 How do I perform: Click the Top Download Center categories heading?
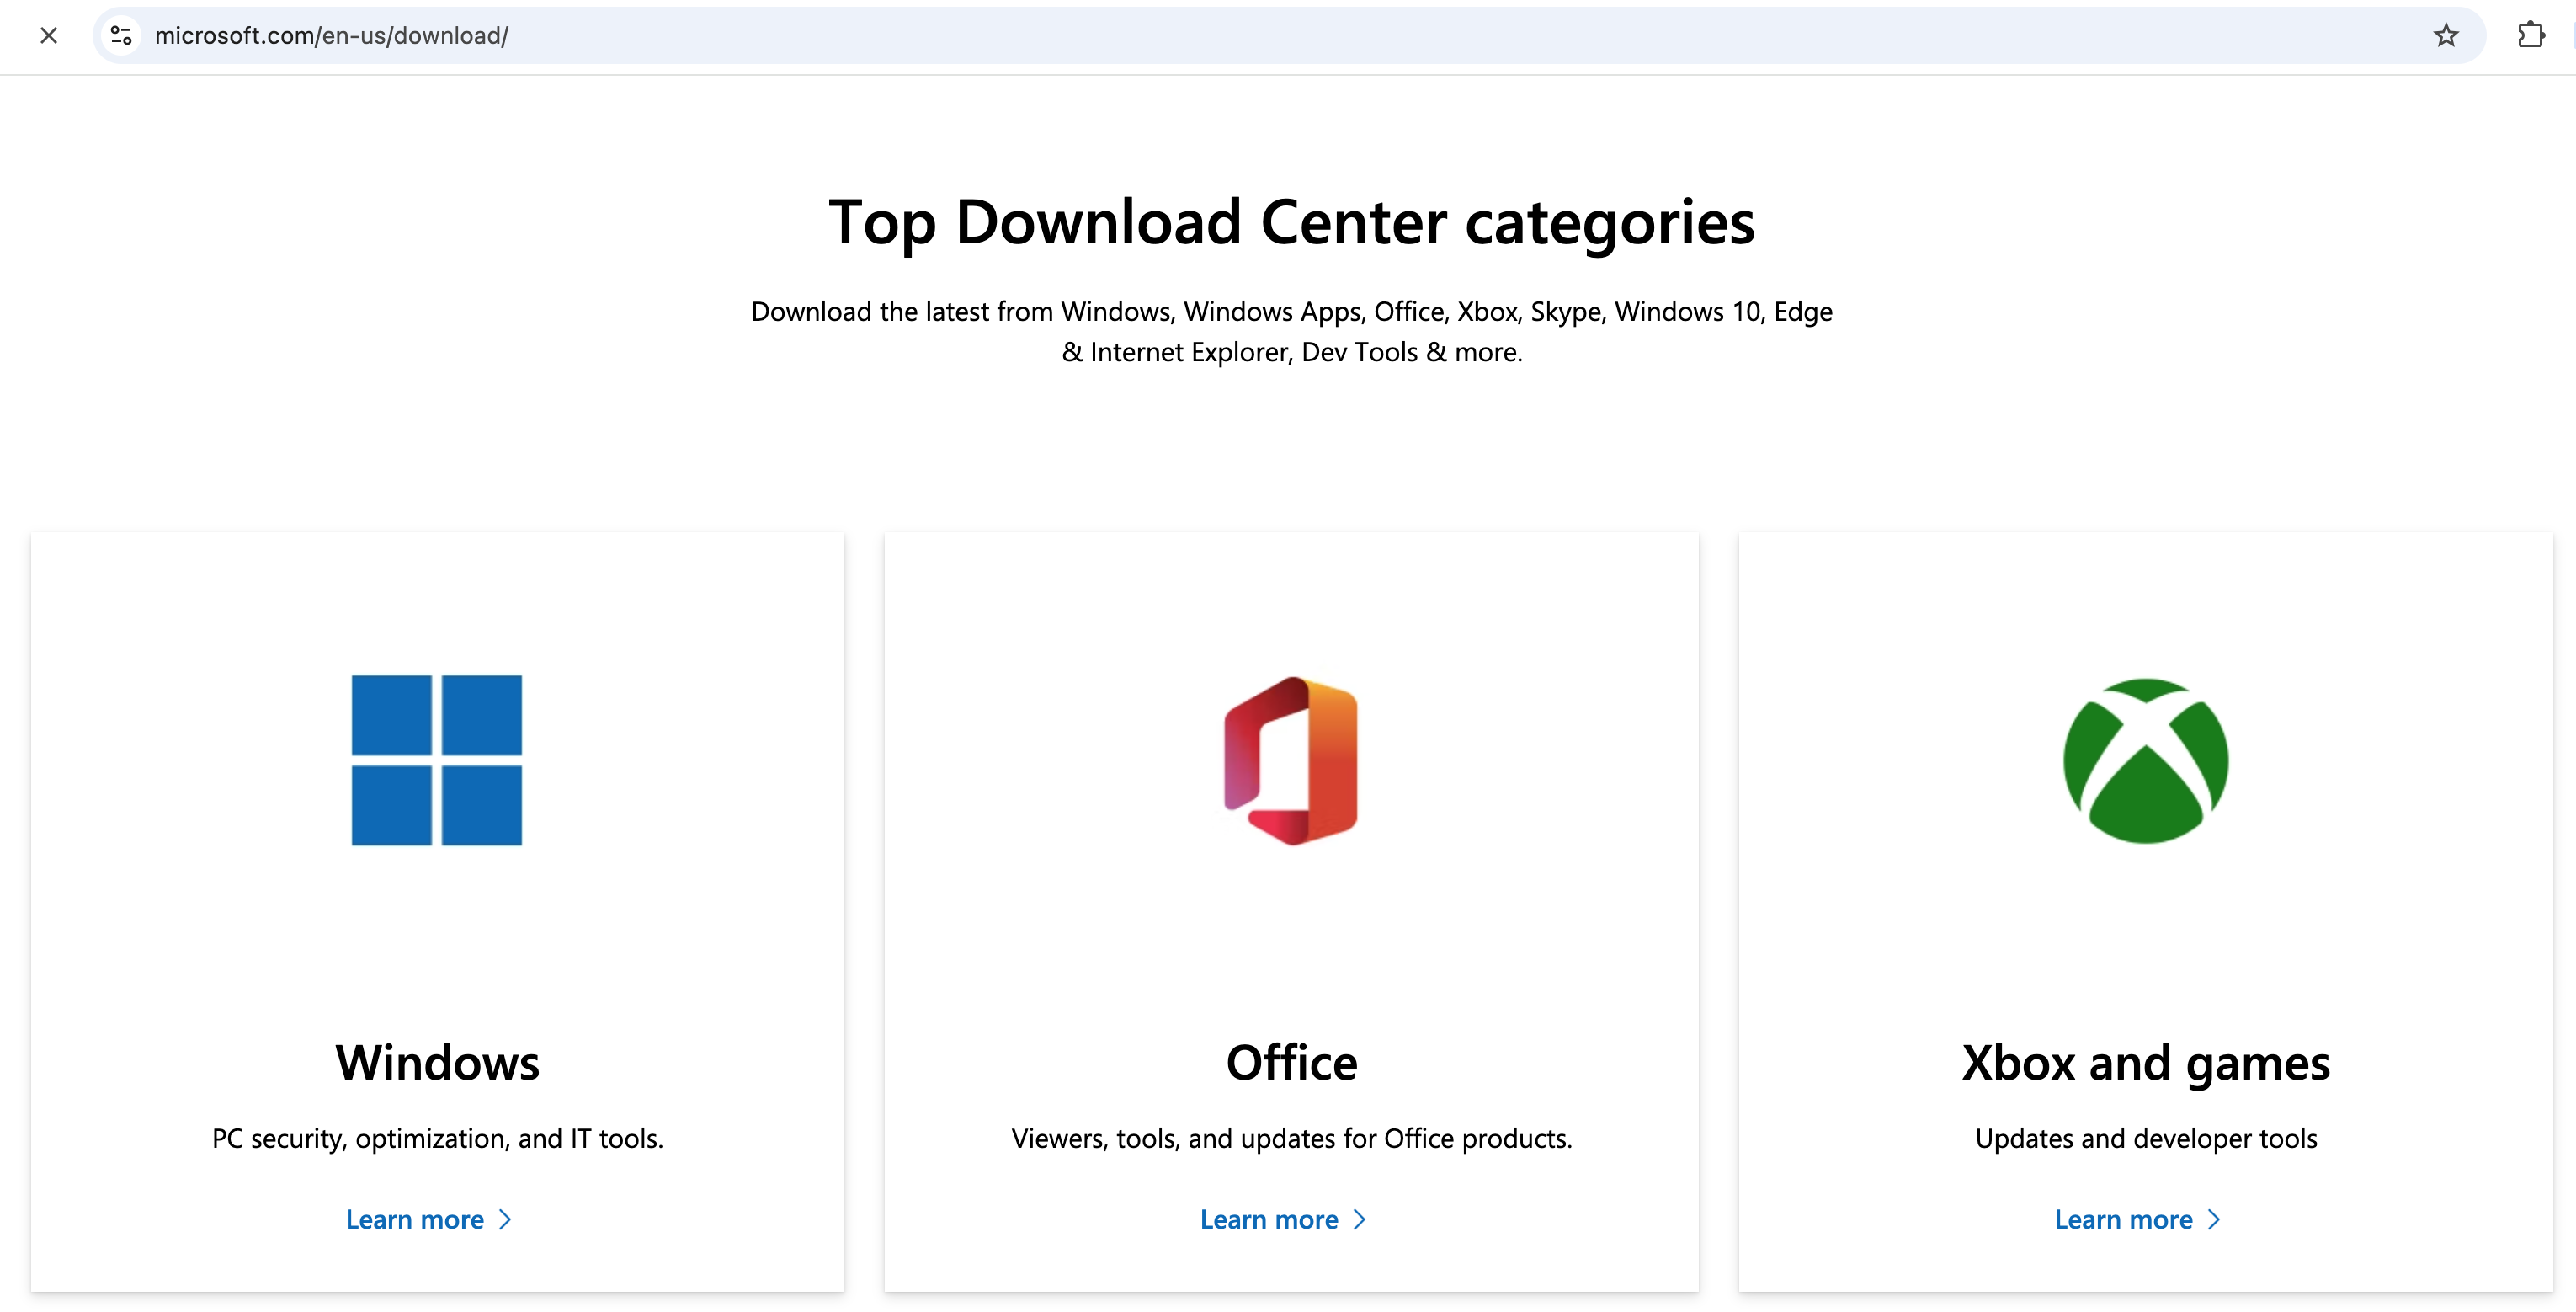click(1291, 223)
